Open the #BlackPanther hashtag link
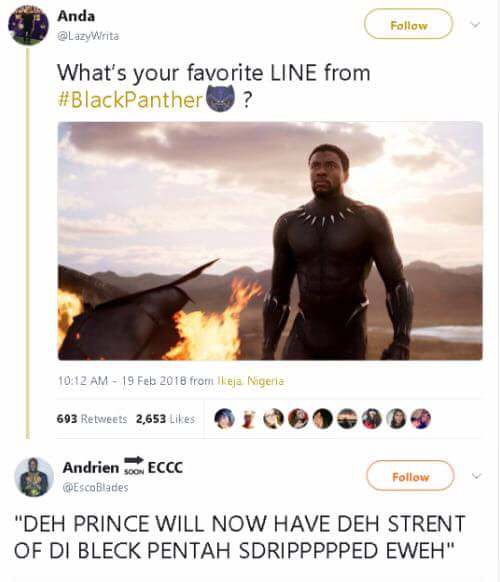This screenshot has height=582, width=500. click(130, 99)
